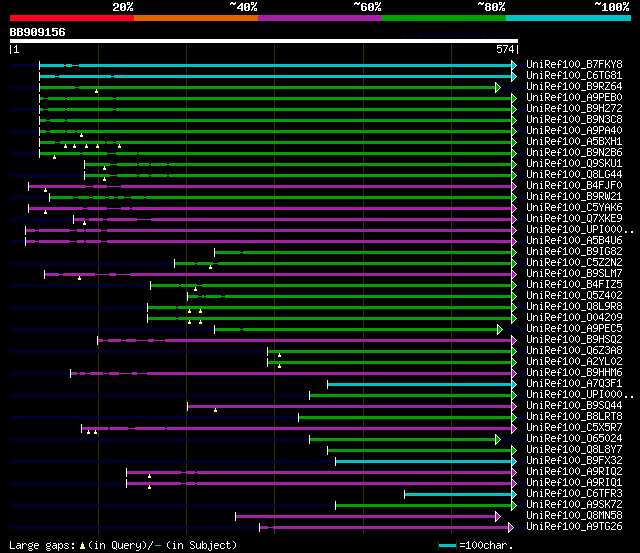This screenshot has width=640, height=553.
Task: Click the cyan =100char. scale bar legend
Action: coord(447,546)
